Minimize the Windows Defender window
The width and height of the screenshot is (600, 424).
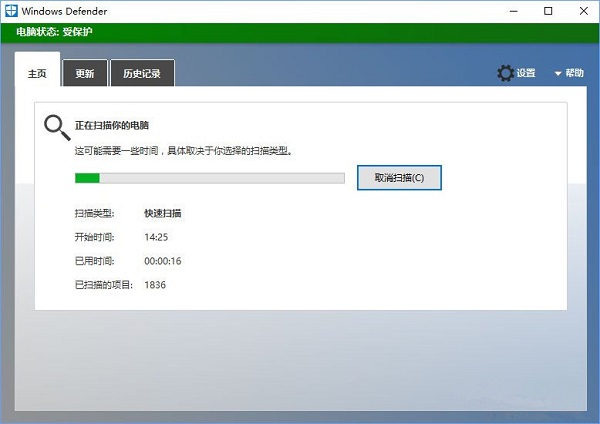tap(514, 11)
